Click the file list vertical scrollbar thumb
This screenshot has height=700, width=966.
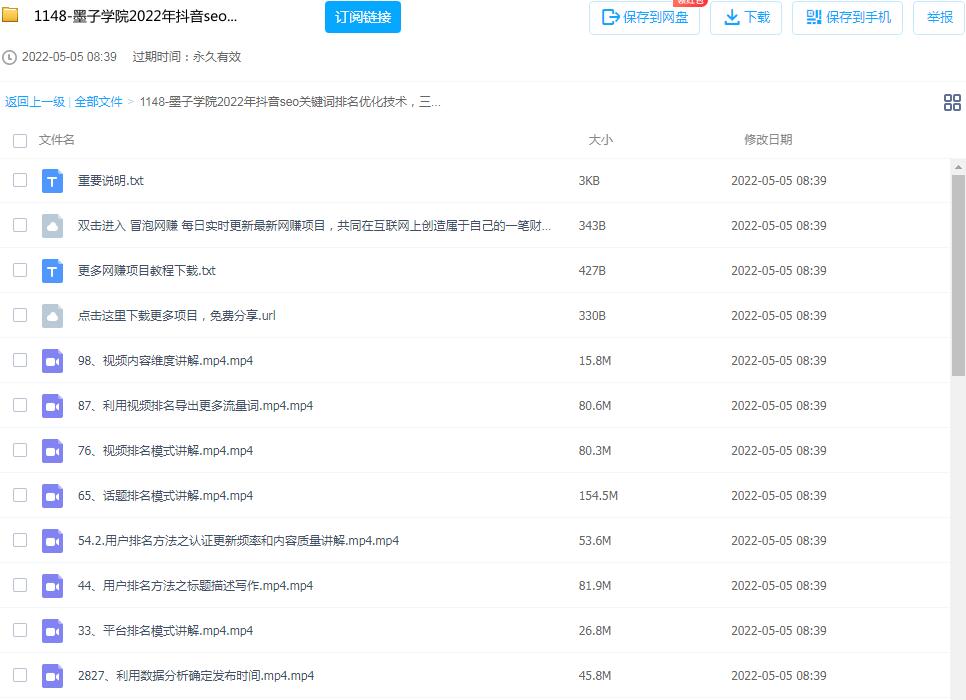tap(958, 275)
